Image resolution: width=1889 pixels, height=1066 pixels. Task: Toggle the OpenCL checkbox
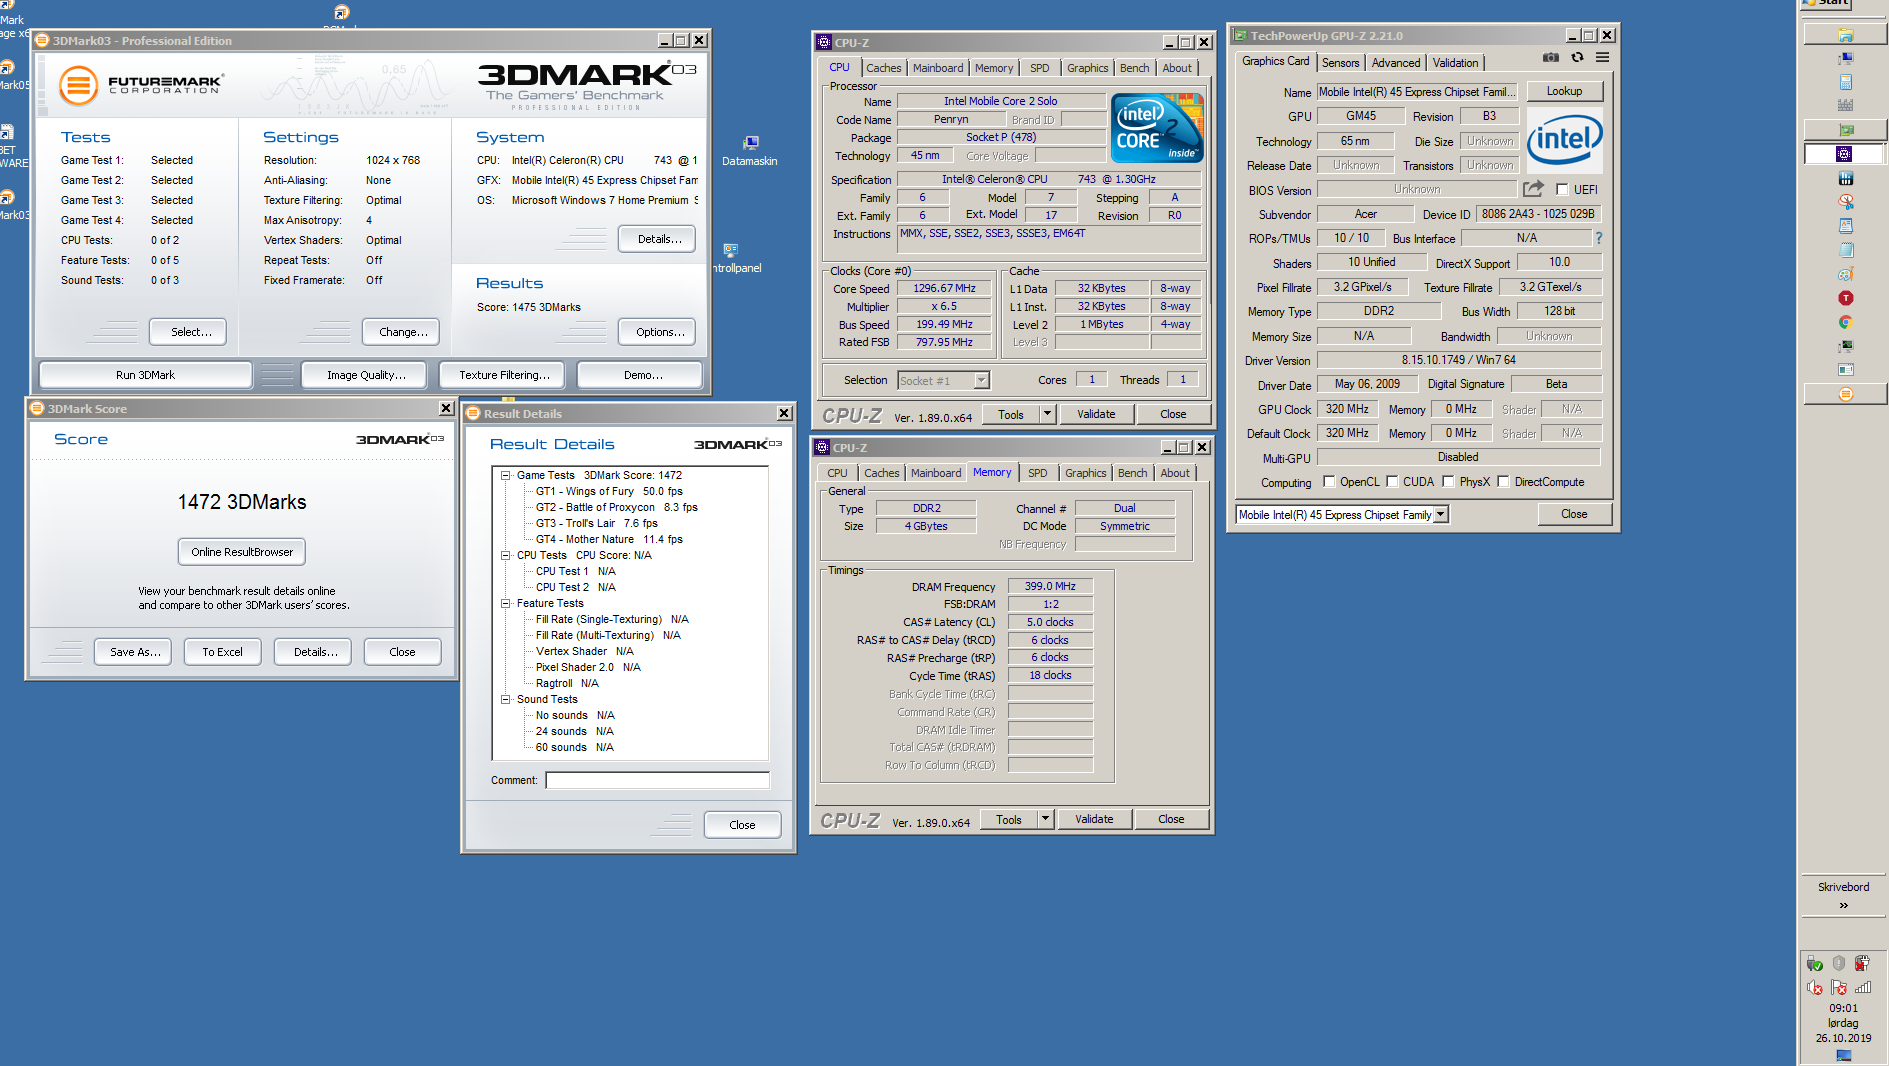[x=1329, y=481]
